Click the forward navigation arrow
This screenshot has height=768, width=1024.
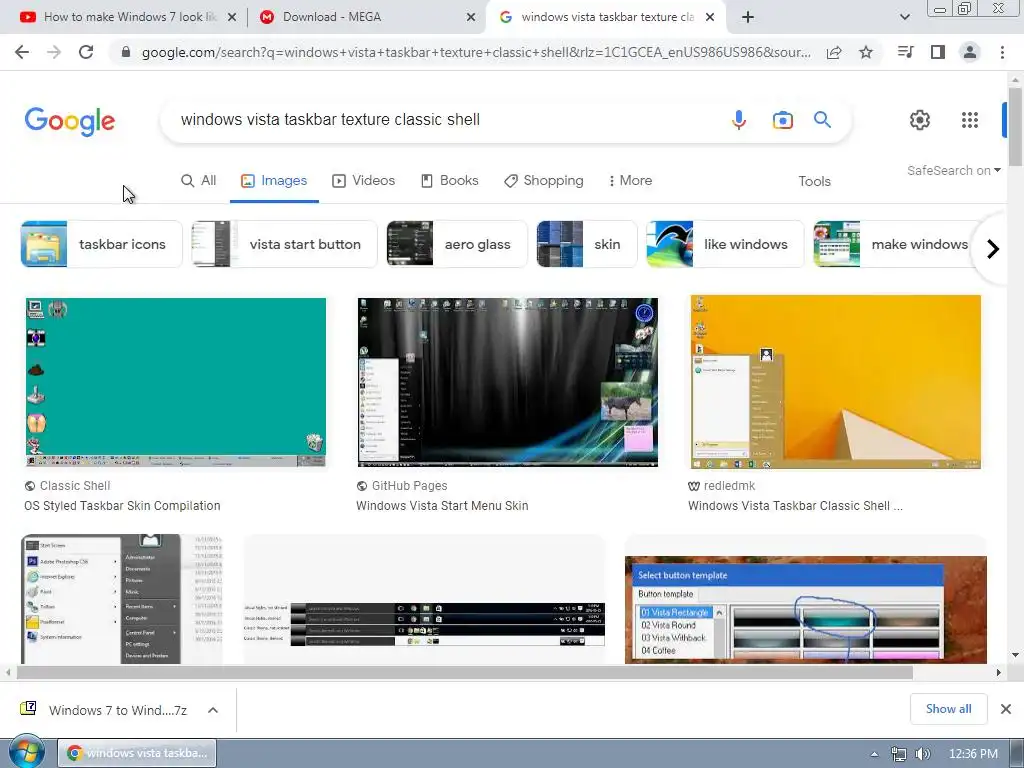(54, 52)
